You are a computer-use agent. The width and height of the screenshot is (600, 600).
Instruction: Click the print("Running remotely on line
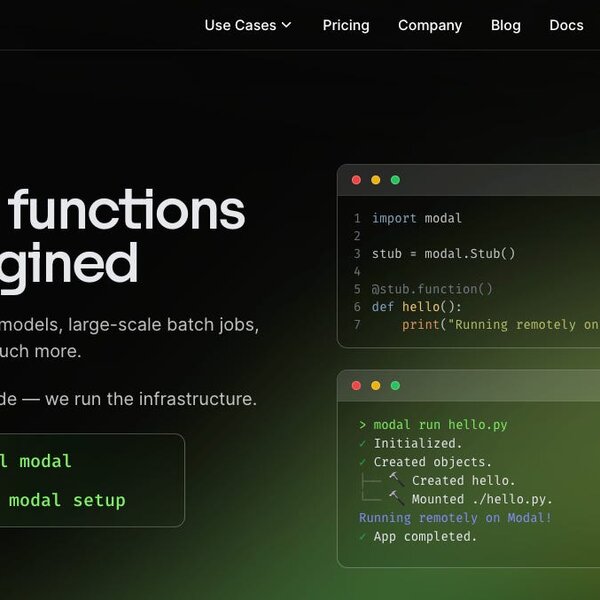(501, 325)
